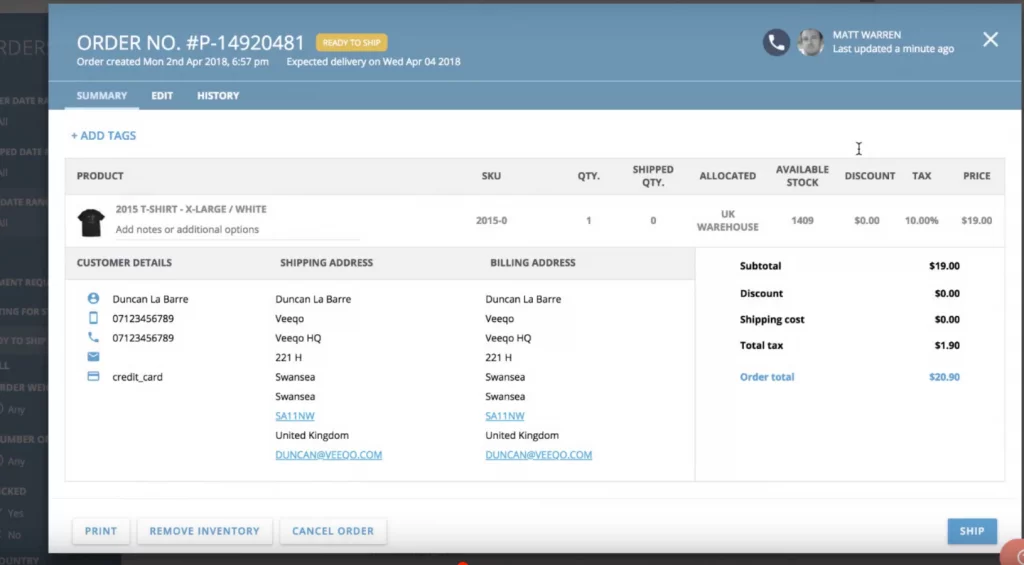Click product name 2015 T-Shirt - X-Large / White
The image size is (1024, 565).
(x=191, y=209)
